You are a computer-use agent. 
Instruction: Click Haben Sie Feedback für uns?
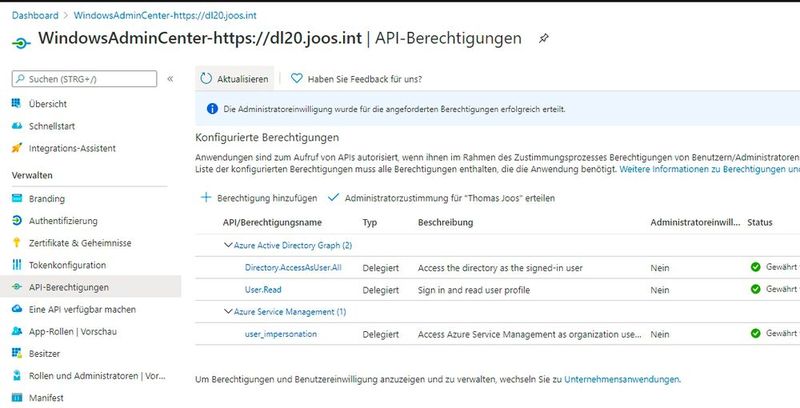click(x=357, y=79)
